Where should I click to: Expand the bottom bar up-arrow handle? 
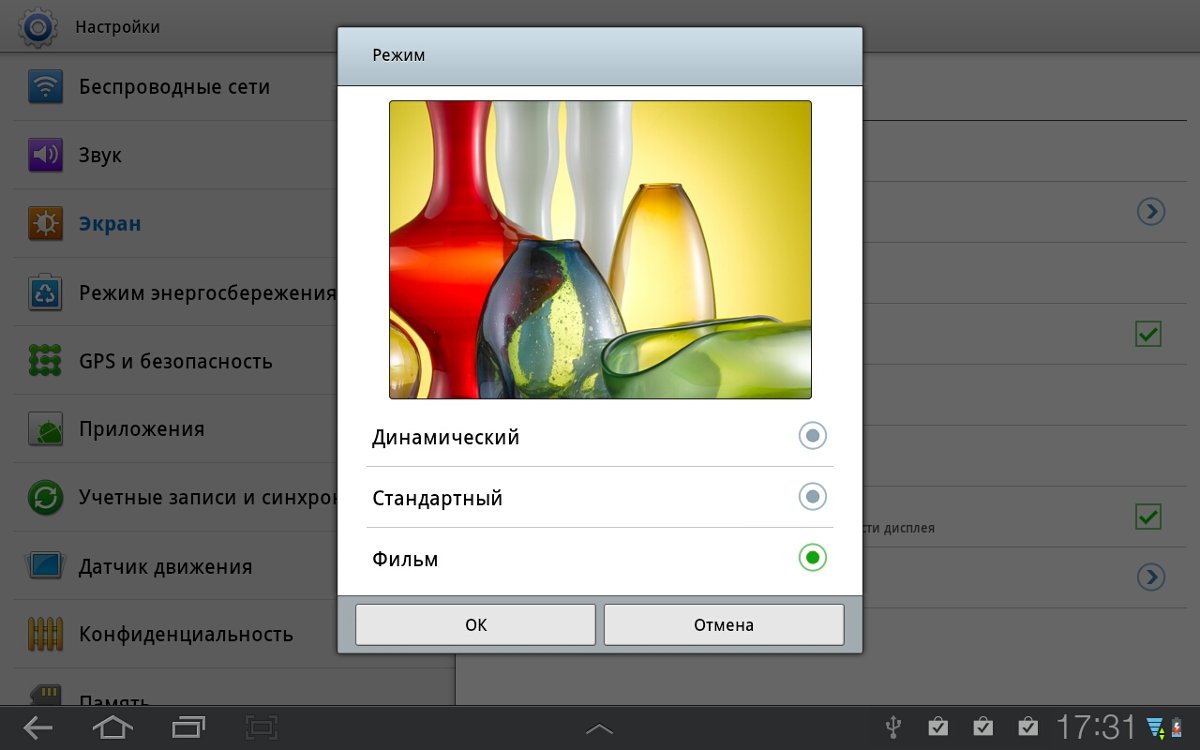click(x=599, y=729)
